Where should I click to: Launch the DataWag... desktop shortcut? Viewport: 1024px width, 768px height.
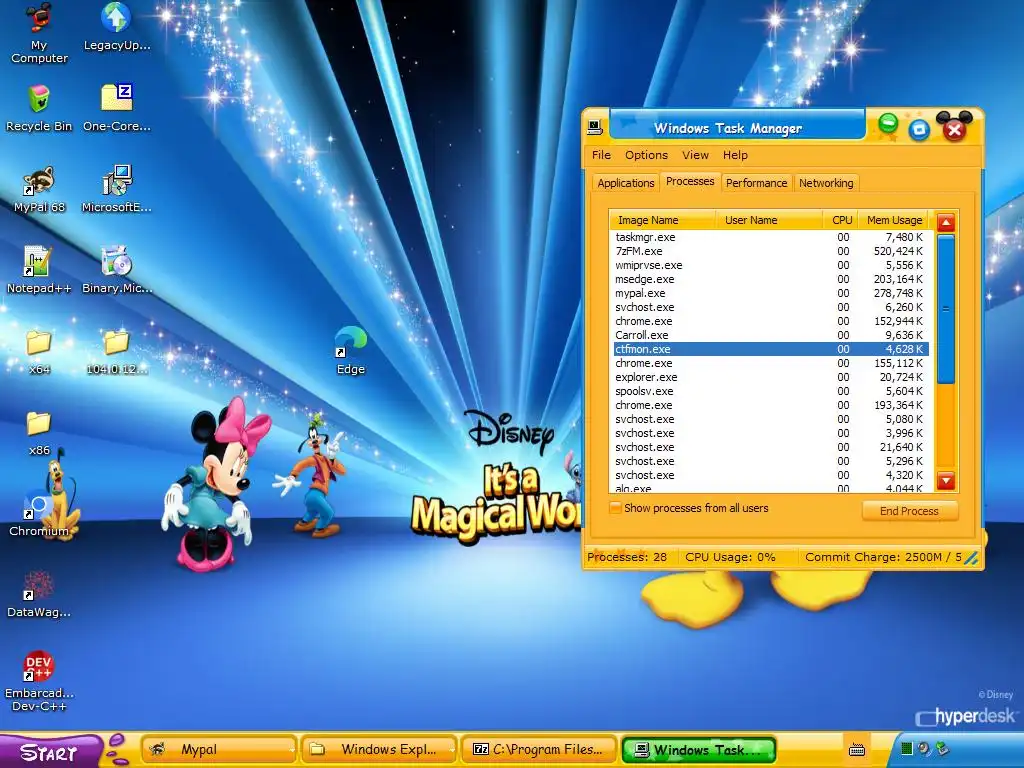tap(39, 595)
